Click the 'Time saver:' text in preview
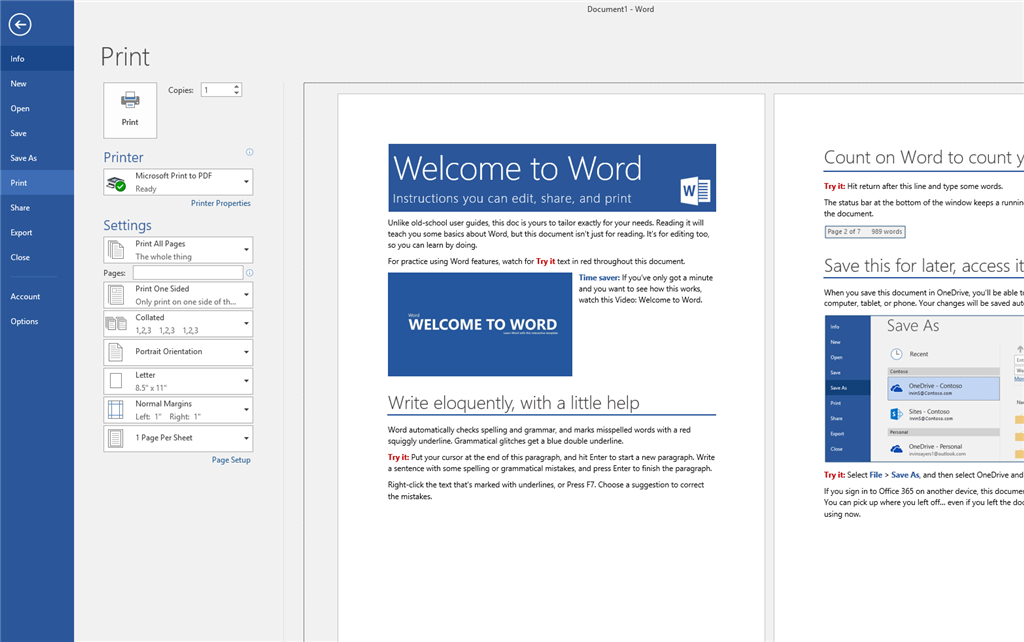 pyautogui.click(x=599, y=278)
